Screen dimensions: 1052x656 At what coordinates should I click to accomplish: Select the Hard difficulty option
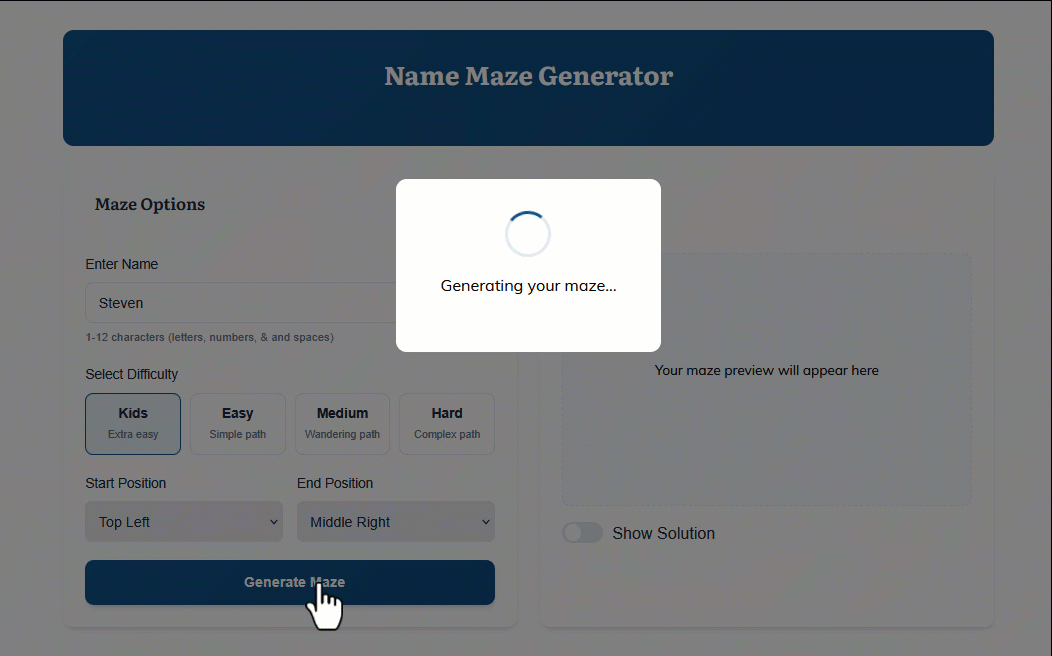(447, 423)
